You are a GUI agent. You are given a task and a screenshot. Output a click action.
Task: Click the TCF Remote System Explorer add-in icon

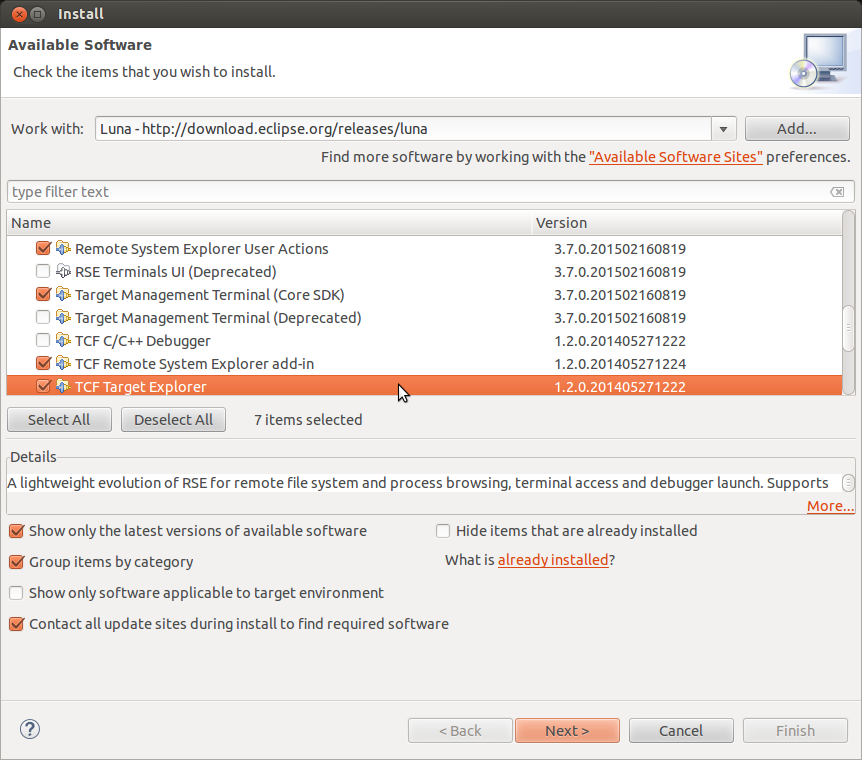62,363
